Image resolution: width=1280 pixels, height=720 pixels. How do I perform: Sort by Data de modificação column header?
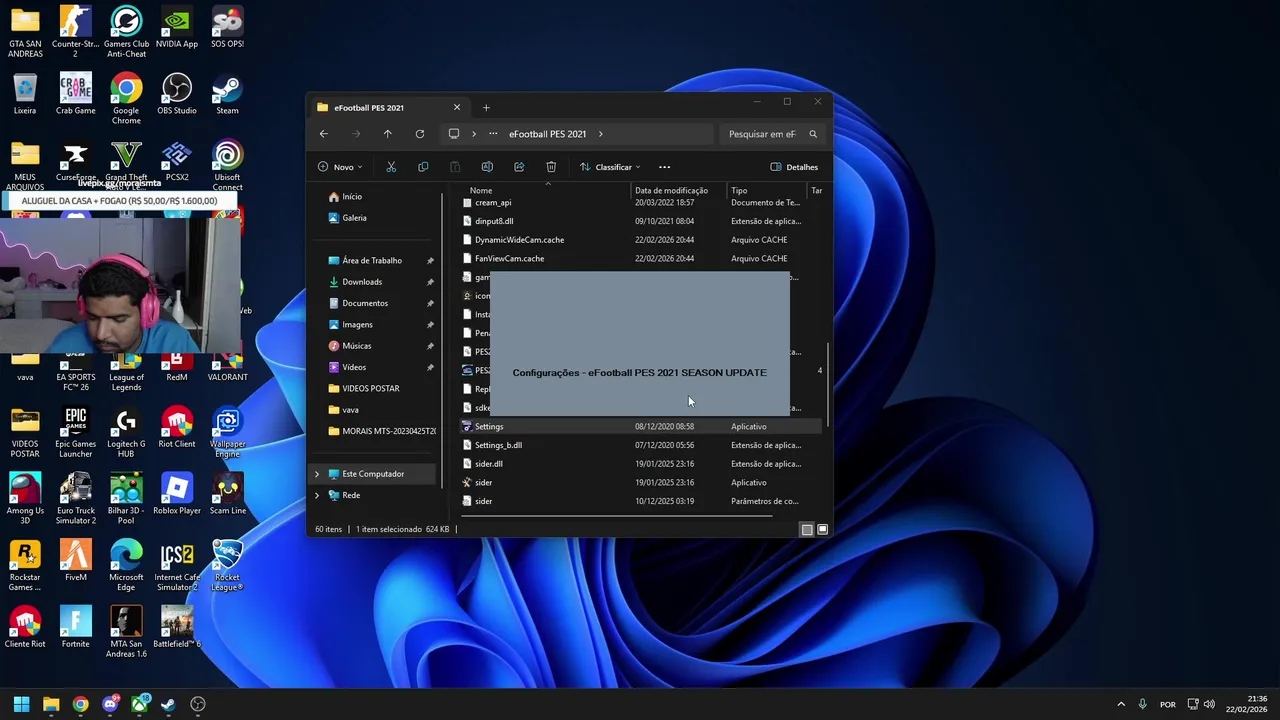pos(671,191)
